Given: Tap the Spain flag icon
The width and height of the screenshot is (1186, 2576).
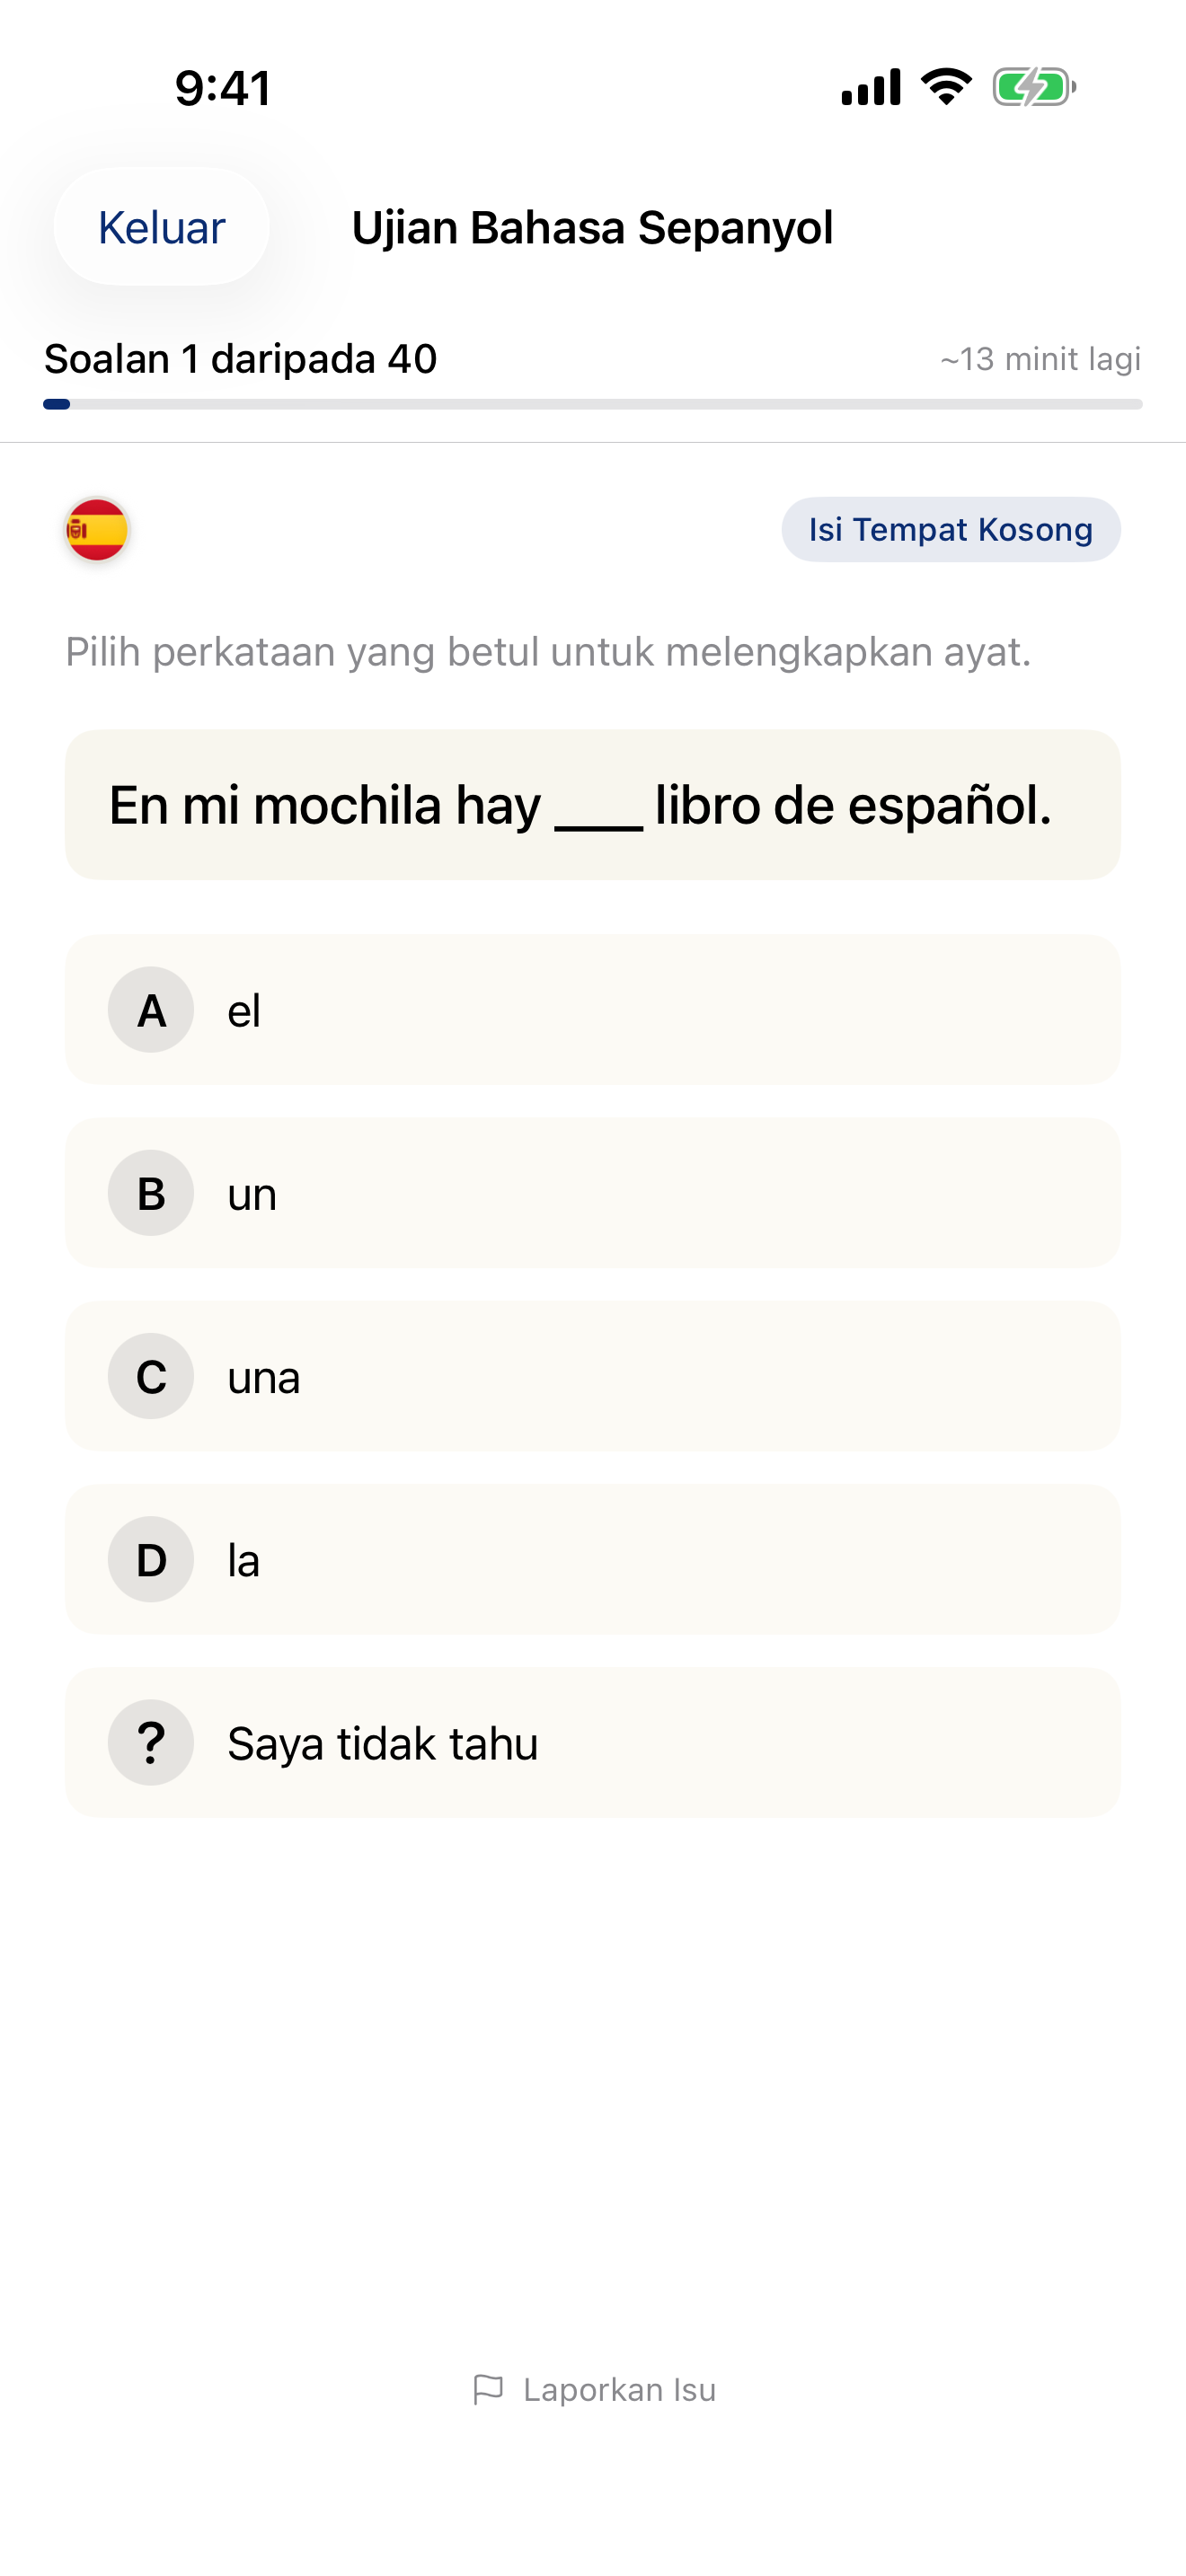Looking at the screenshot, I should click(97, 529).
